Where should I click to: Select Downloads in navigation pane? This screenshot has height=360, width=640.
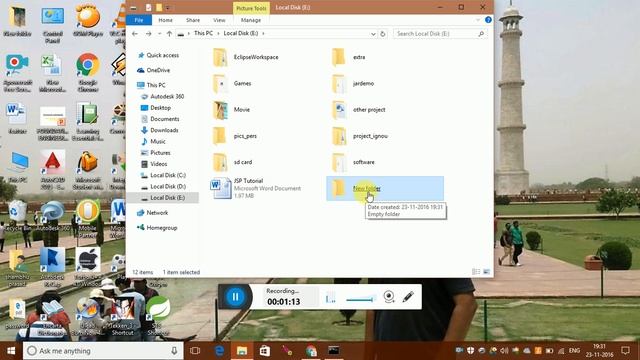[160, 130]
